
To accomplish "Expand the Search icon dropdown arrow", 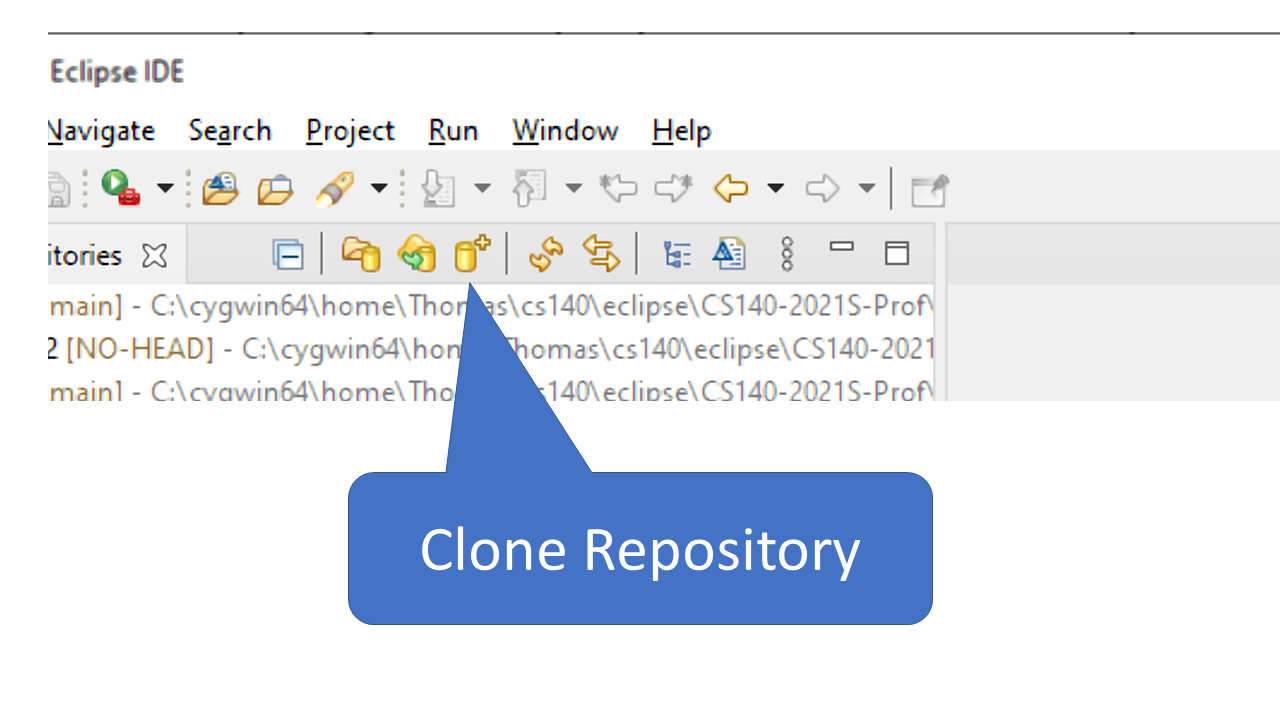I will click(378, 188).
